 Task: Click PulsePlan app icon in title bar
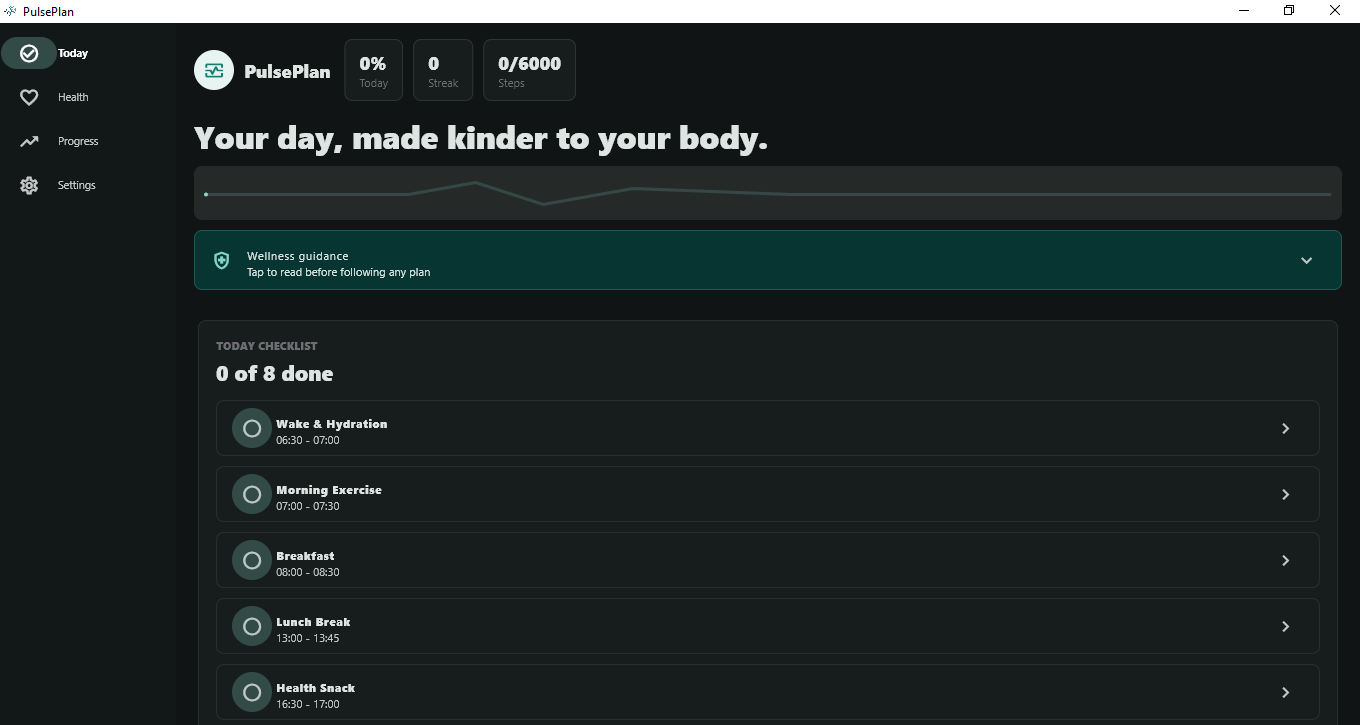pos(10,11)
